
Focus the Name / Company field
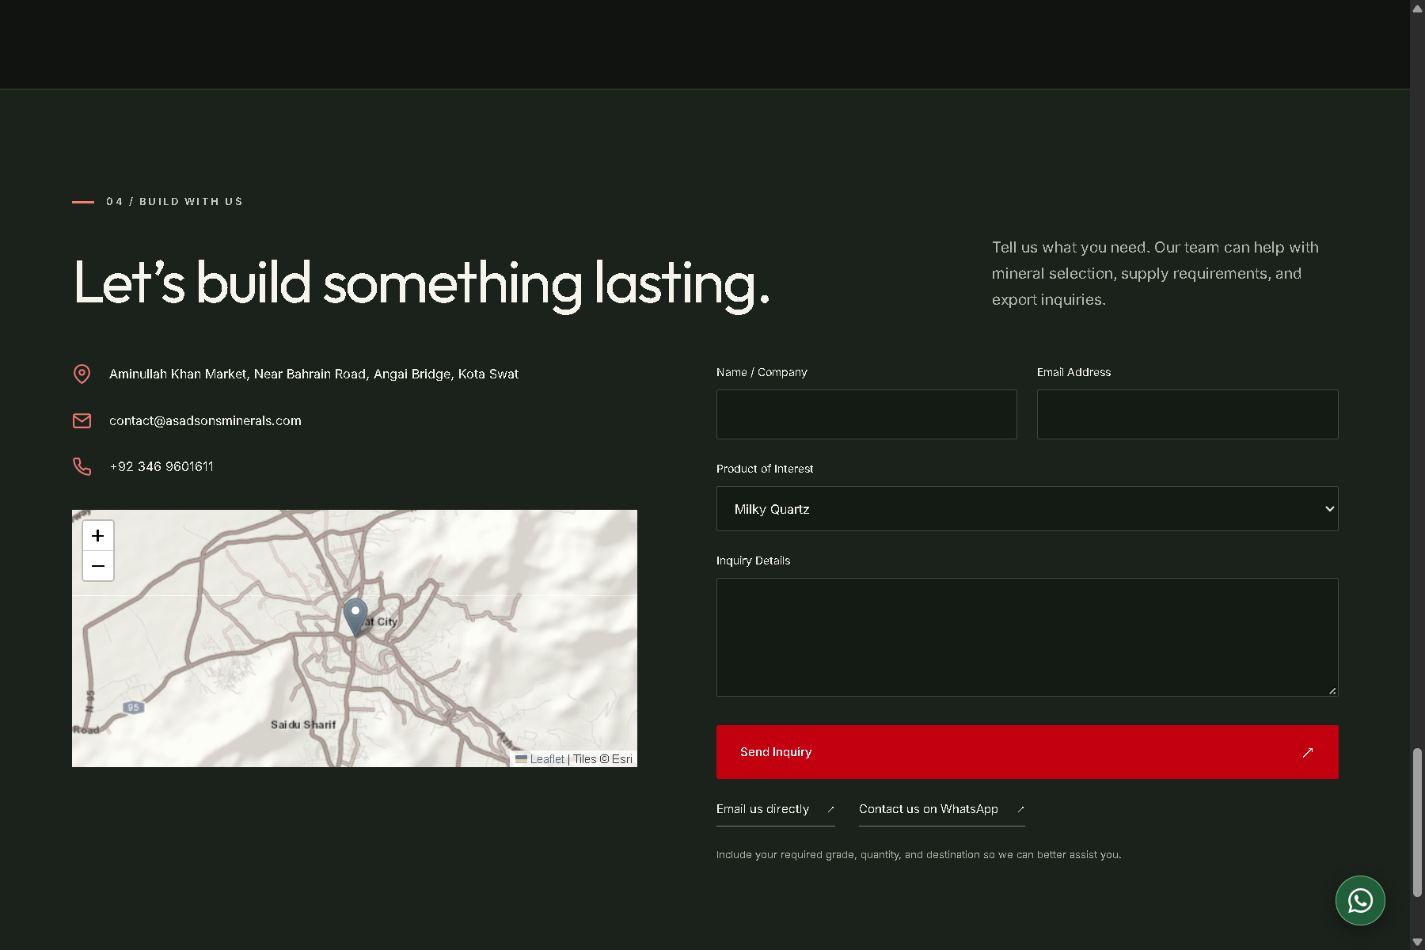(x=866, y=414)
